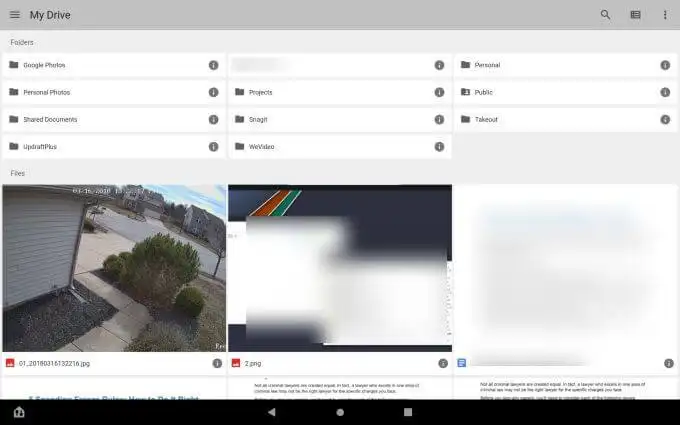680x425 pixels.
Task: Open the UpdraftPlus folder
Action: pyautogui.click(x=114, y=147)
